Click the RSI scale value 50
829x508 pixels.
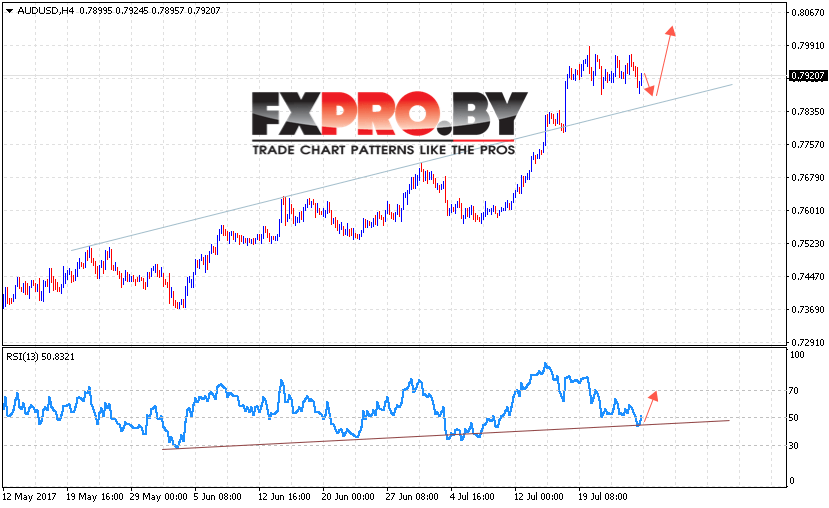point(794,418)
